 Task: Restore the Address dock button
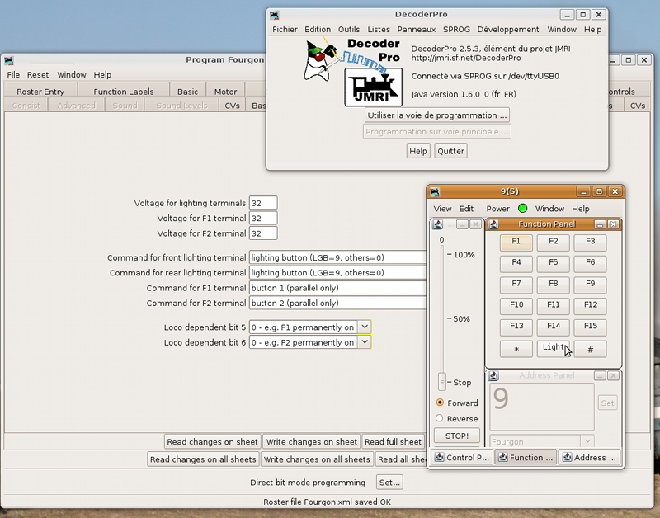click(590, 457)
